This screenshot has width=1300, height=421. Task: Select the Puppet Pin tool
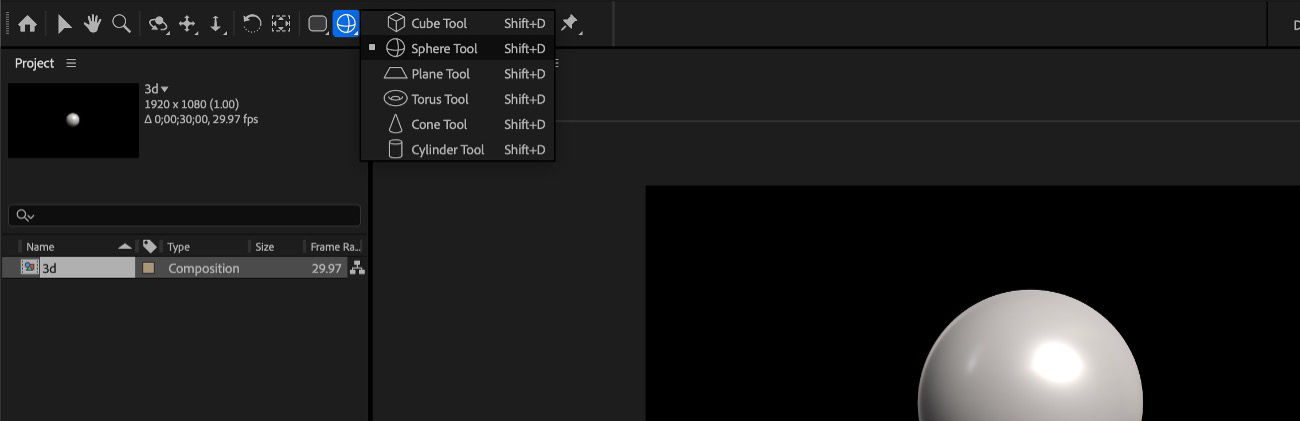point(571,24)
